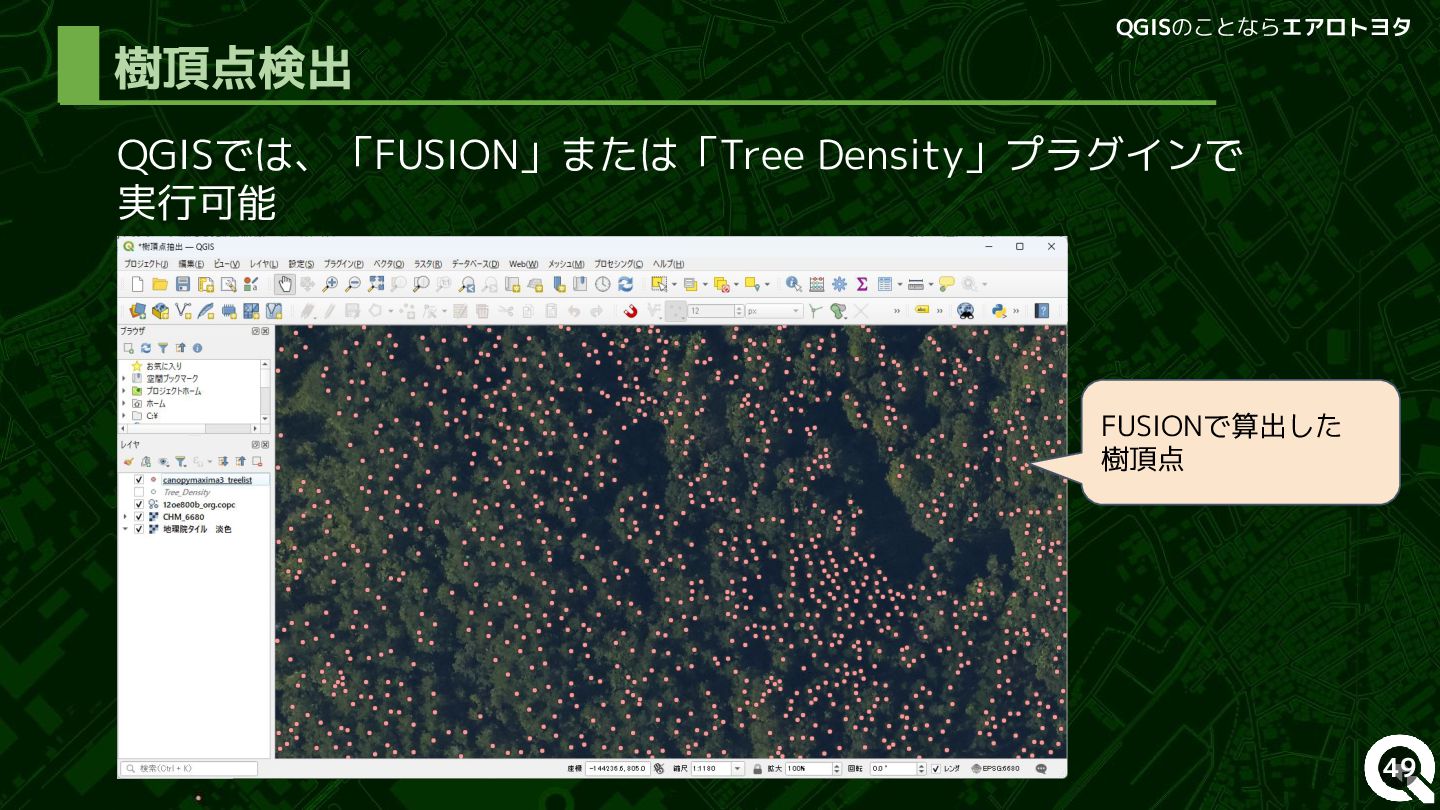Click the messages log icon in status bar
This screenshot has height=810, width=1440.
pyautogui.click(x=1041, y=768)
